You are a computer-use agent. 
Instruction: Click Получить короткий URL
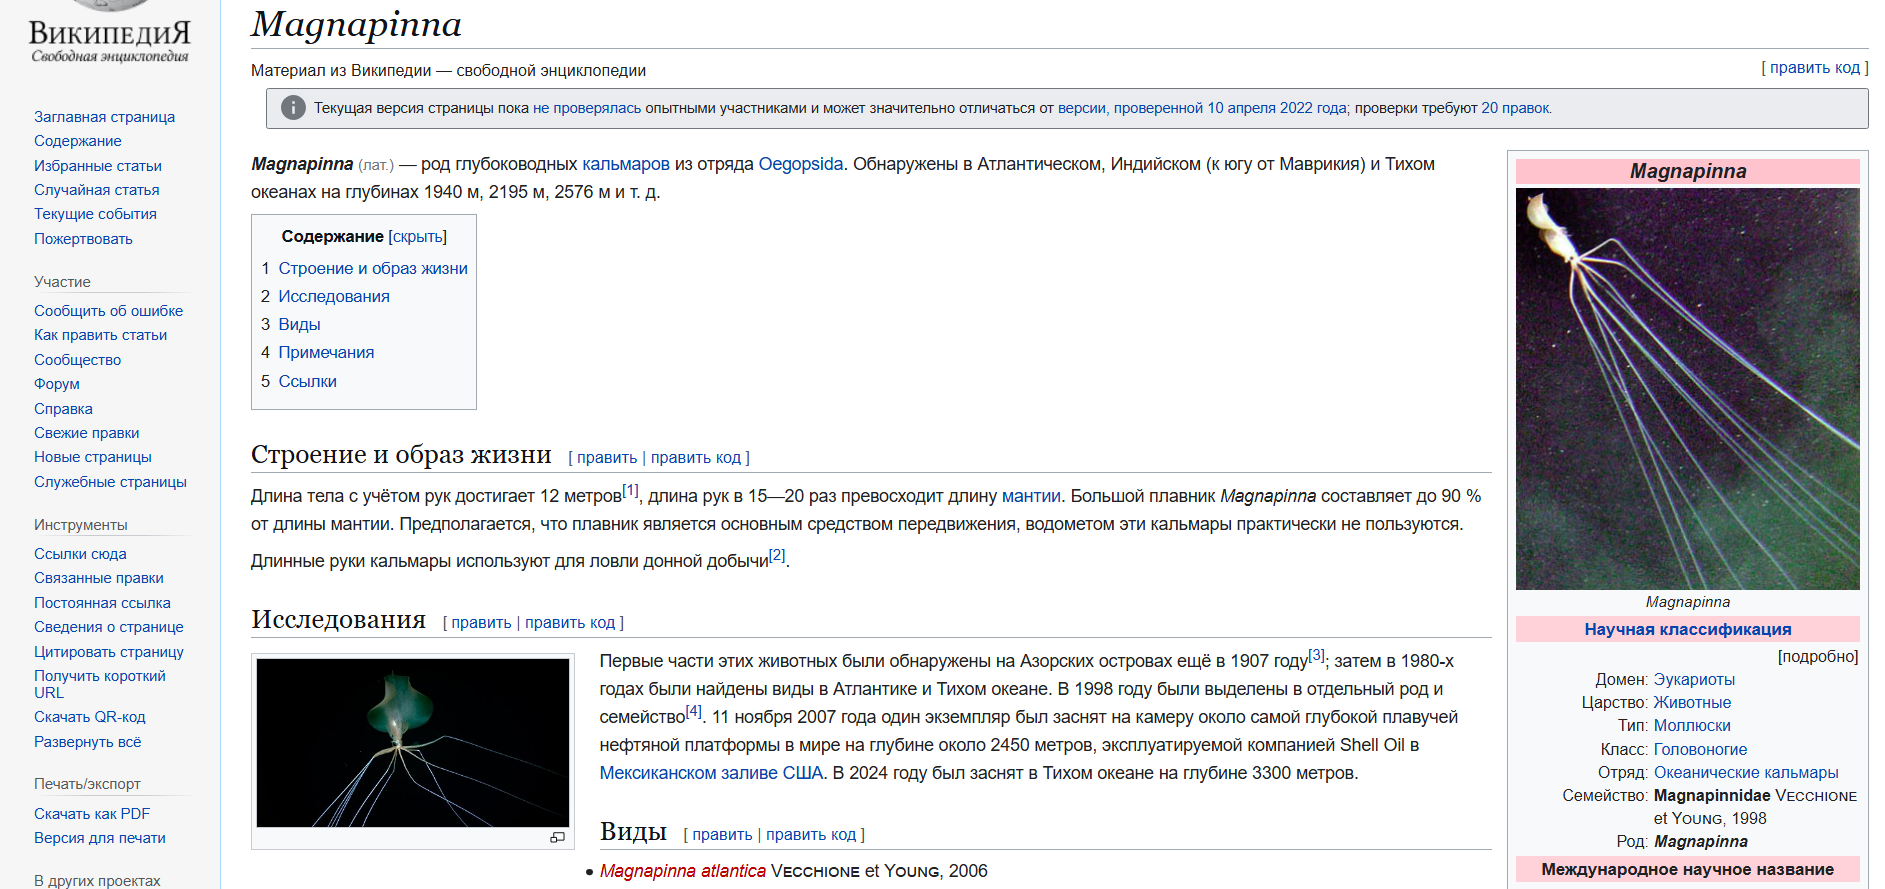coord(100,684)
